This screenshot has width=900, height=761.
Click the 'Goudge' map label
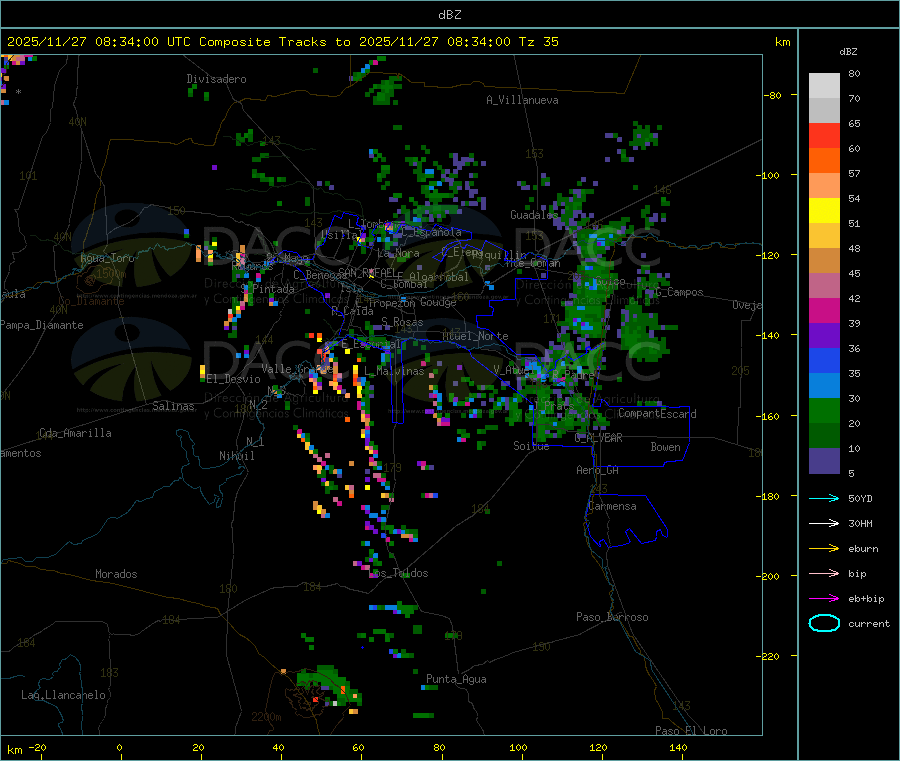point(438,302)
